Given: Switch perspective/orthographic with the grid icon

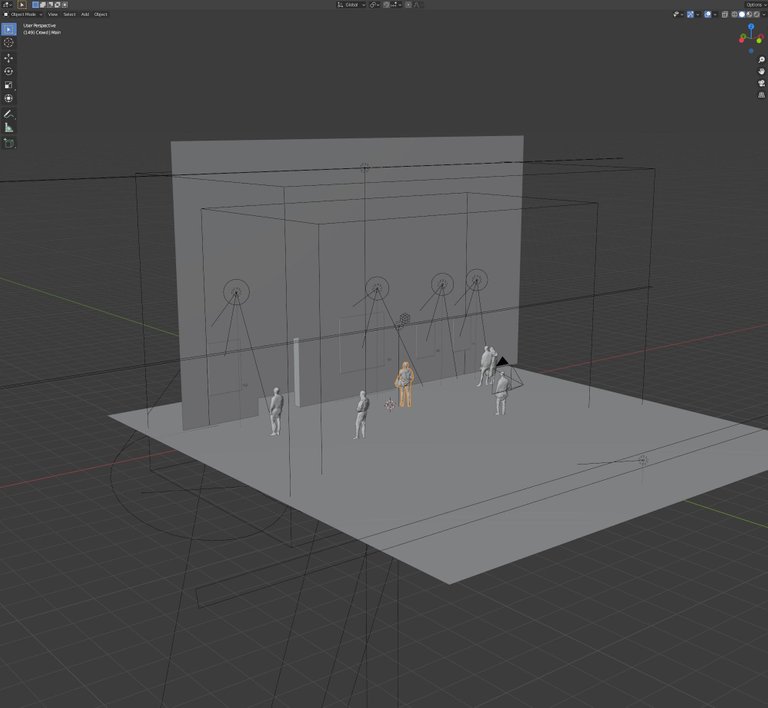Looking at the screenshot, I should 761,96.
